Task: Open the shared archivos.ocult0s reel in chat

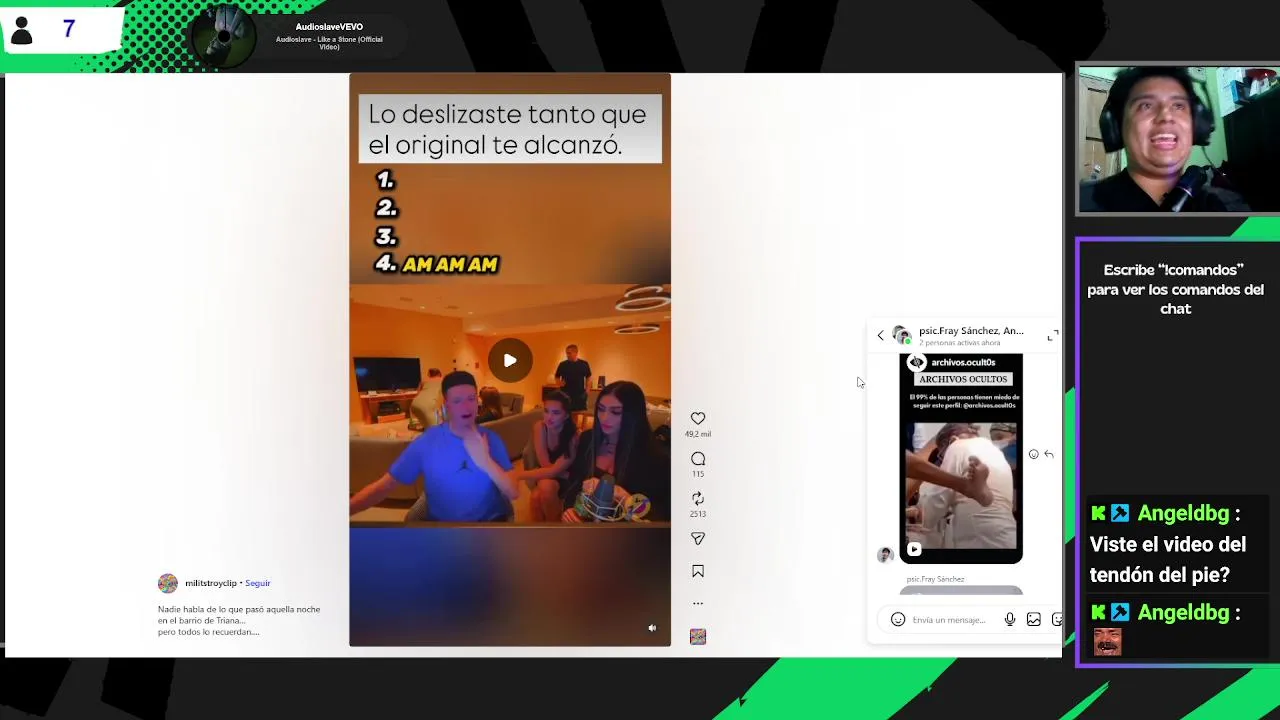Action: [x=961, y=458]
